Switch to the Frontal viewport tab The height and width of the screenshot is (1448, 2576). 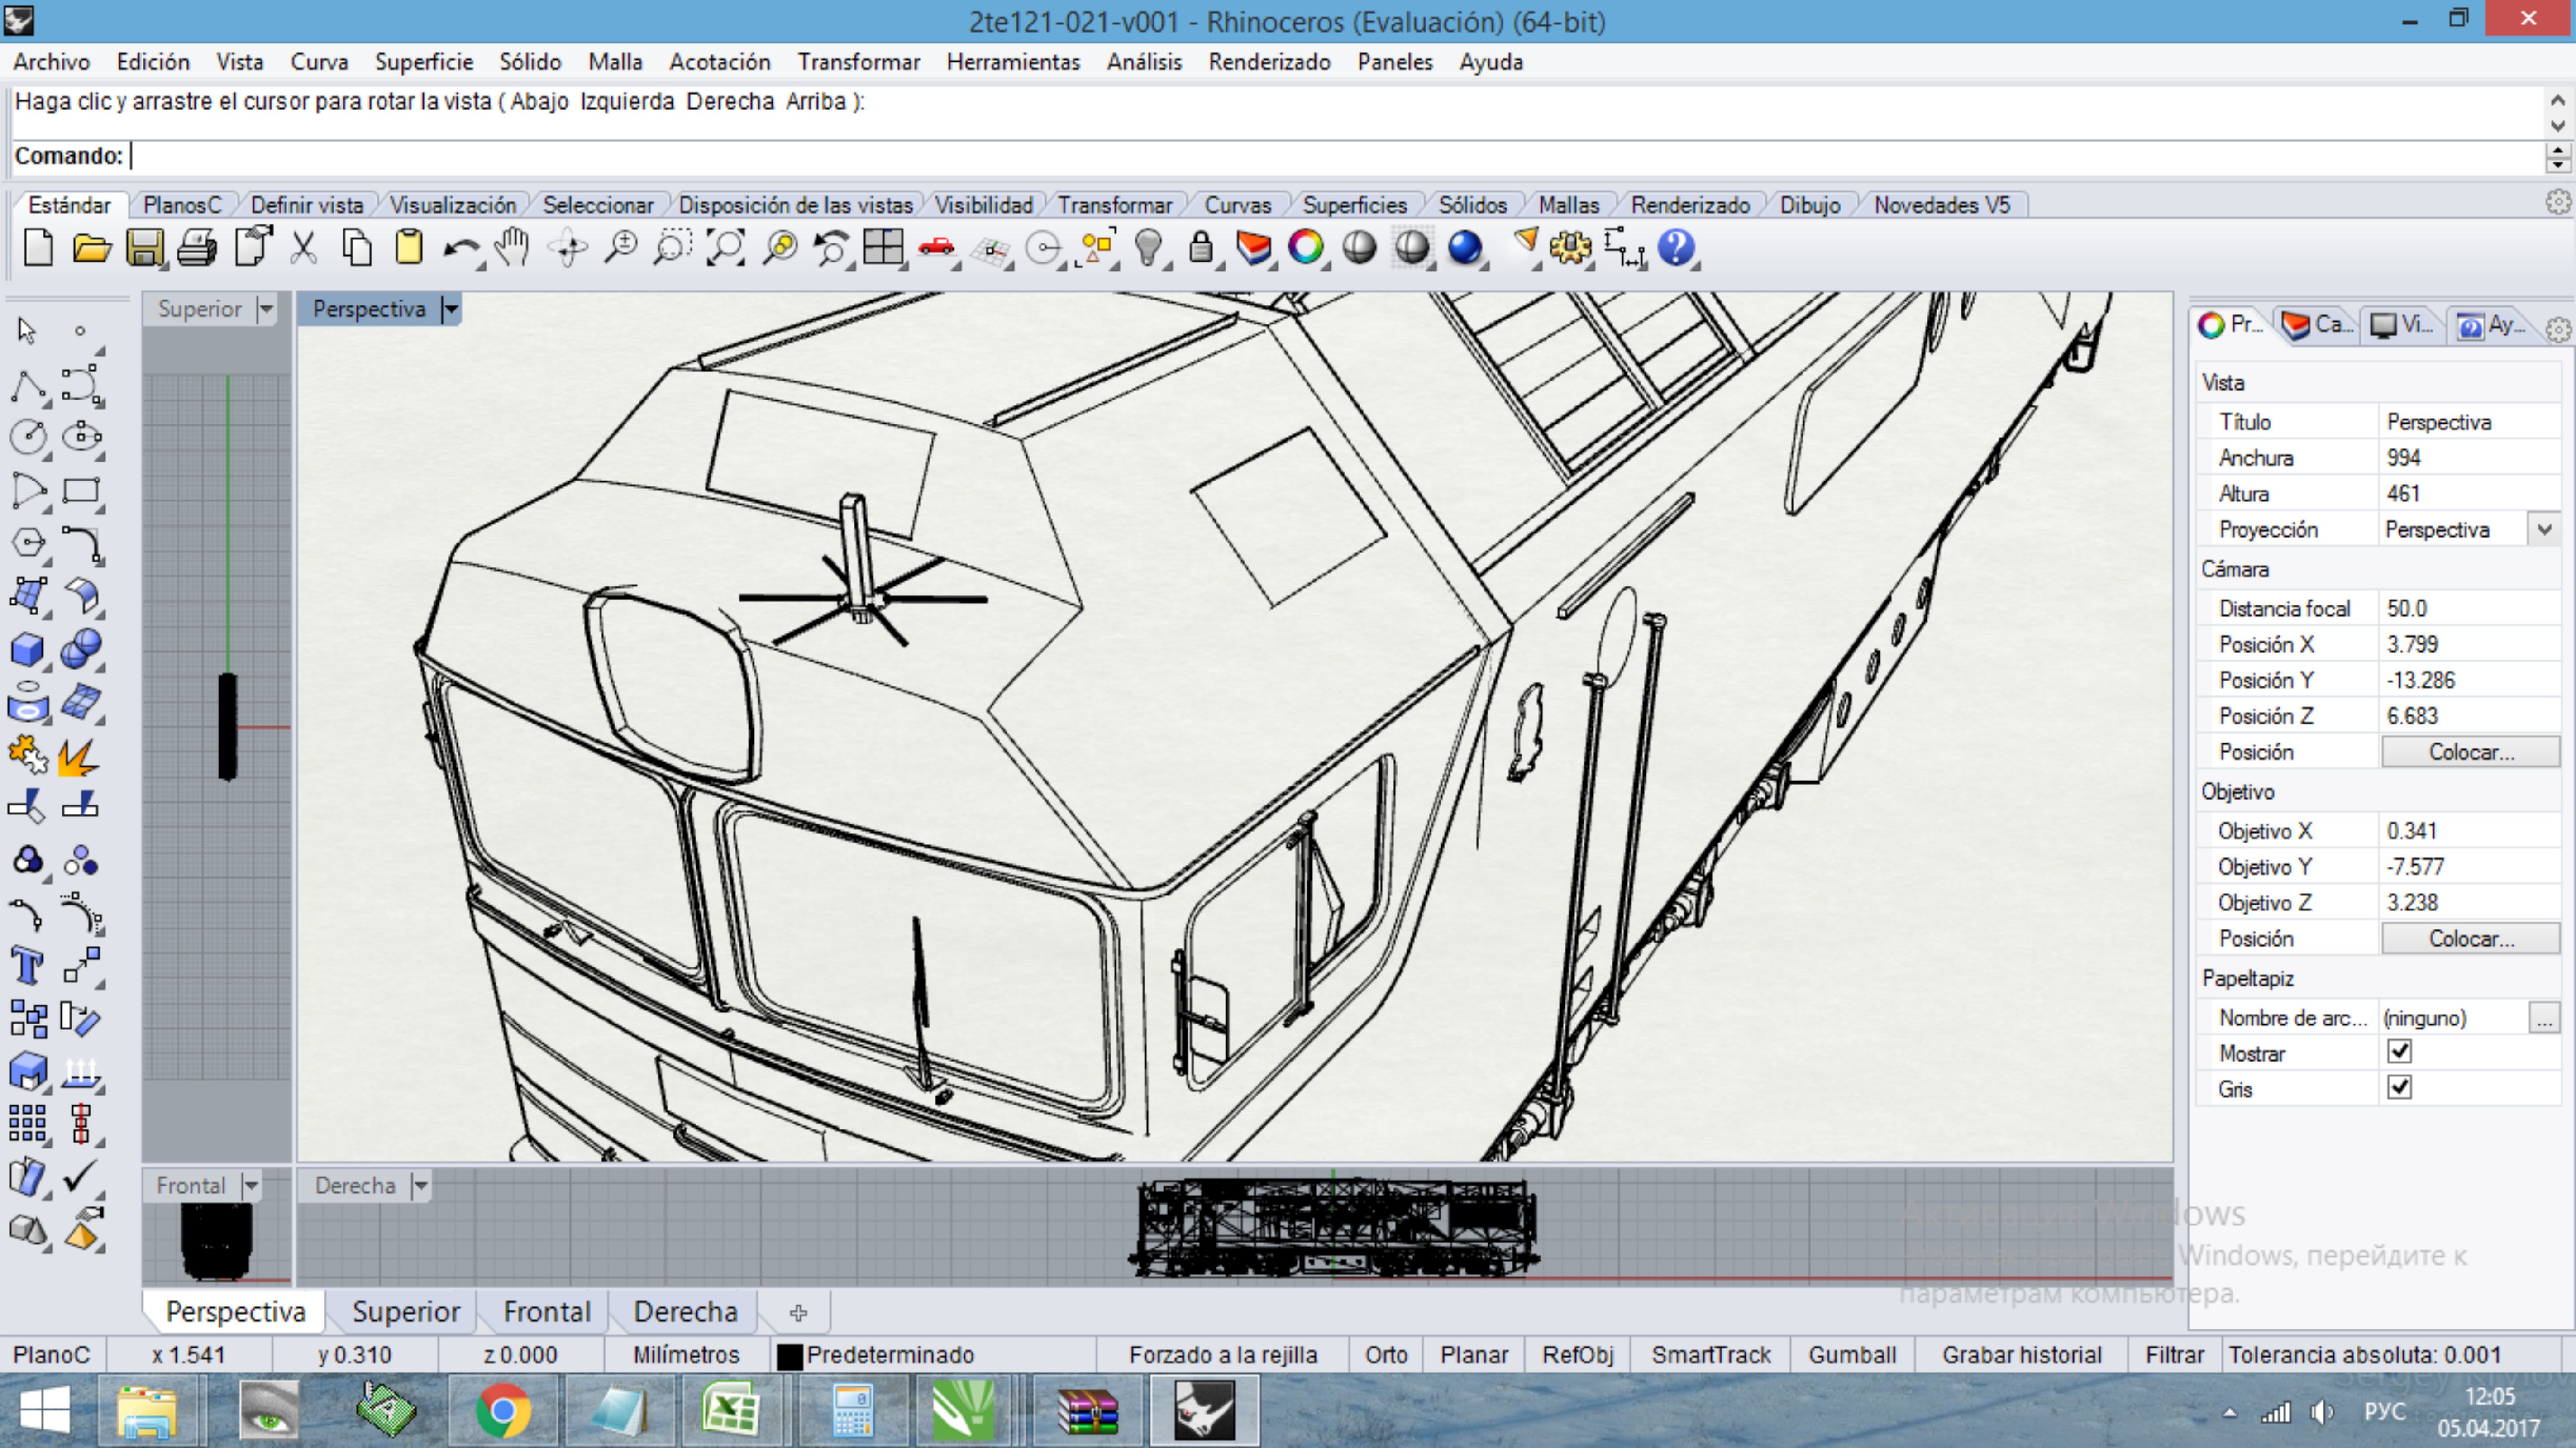tap(547, 1312)
